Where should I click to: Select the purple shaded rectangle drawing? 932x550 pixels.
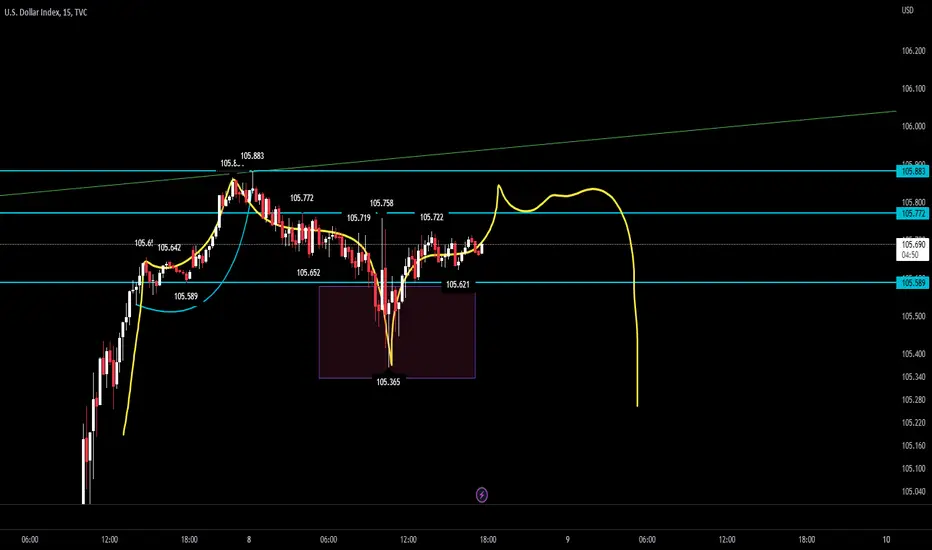(397, 332)
